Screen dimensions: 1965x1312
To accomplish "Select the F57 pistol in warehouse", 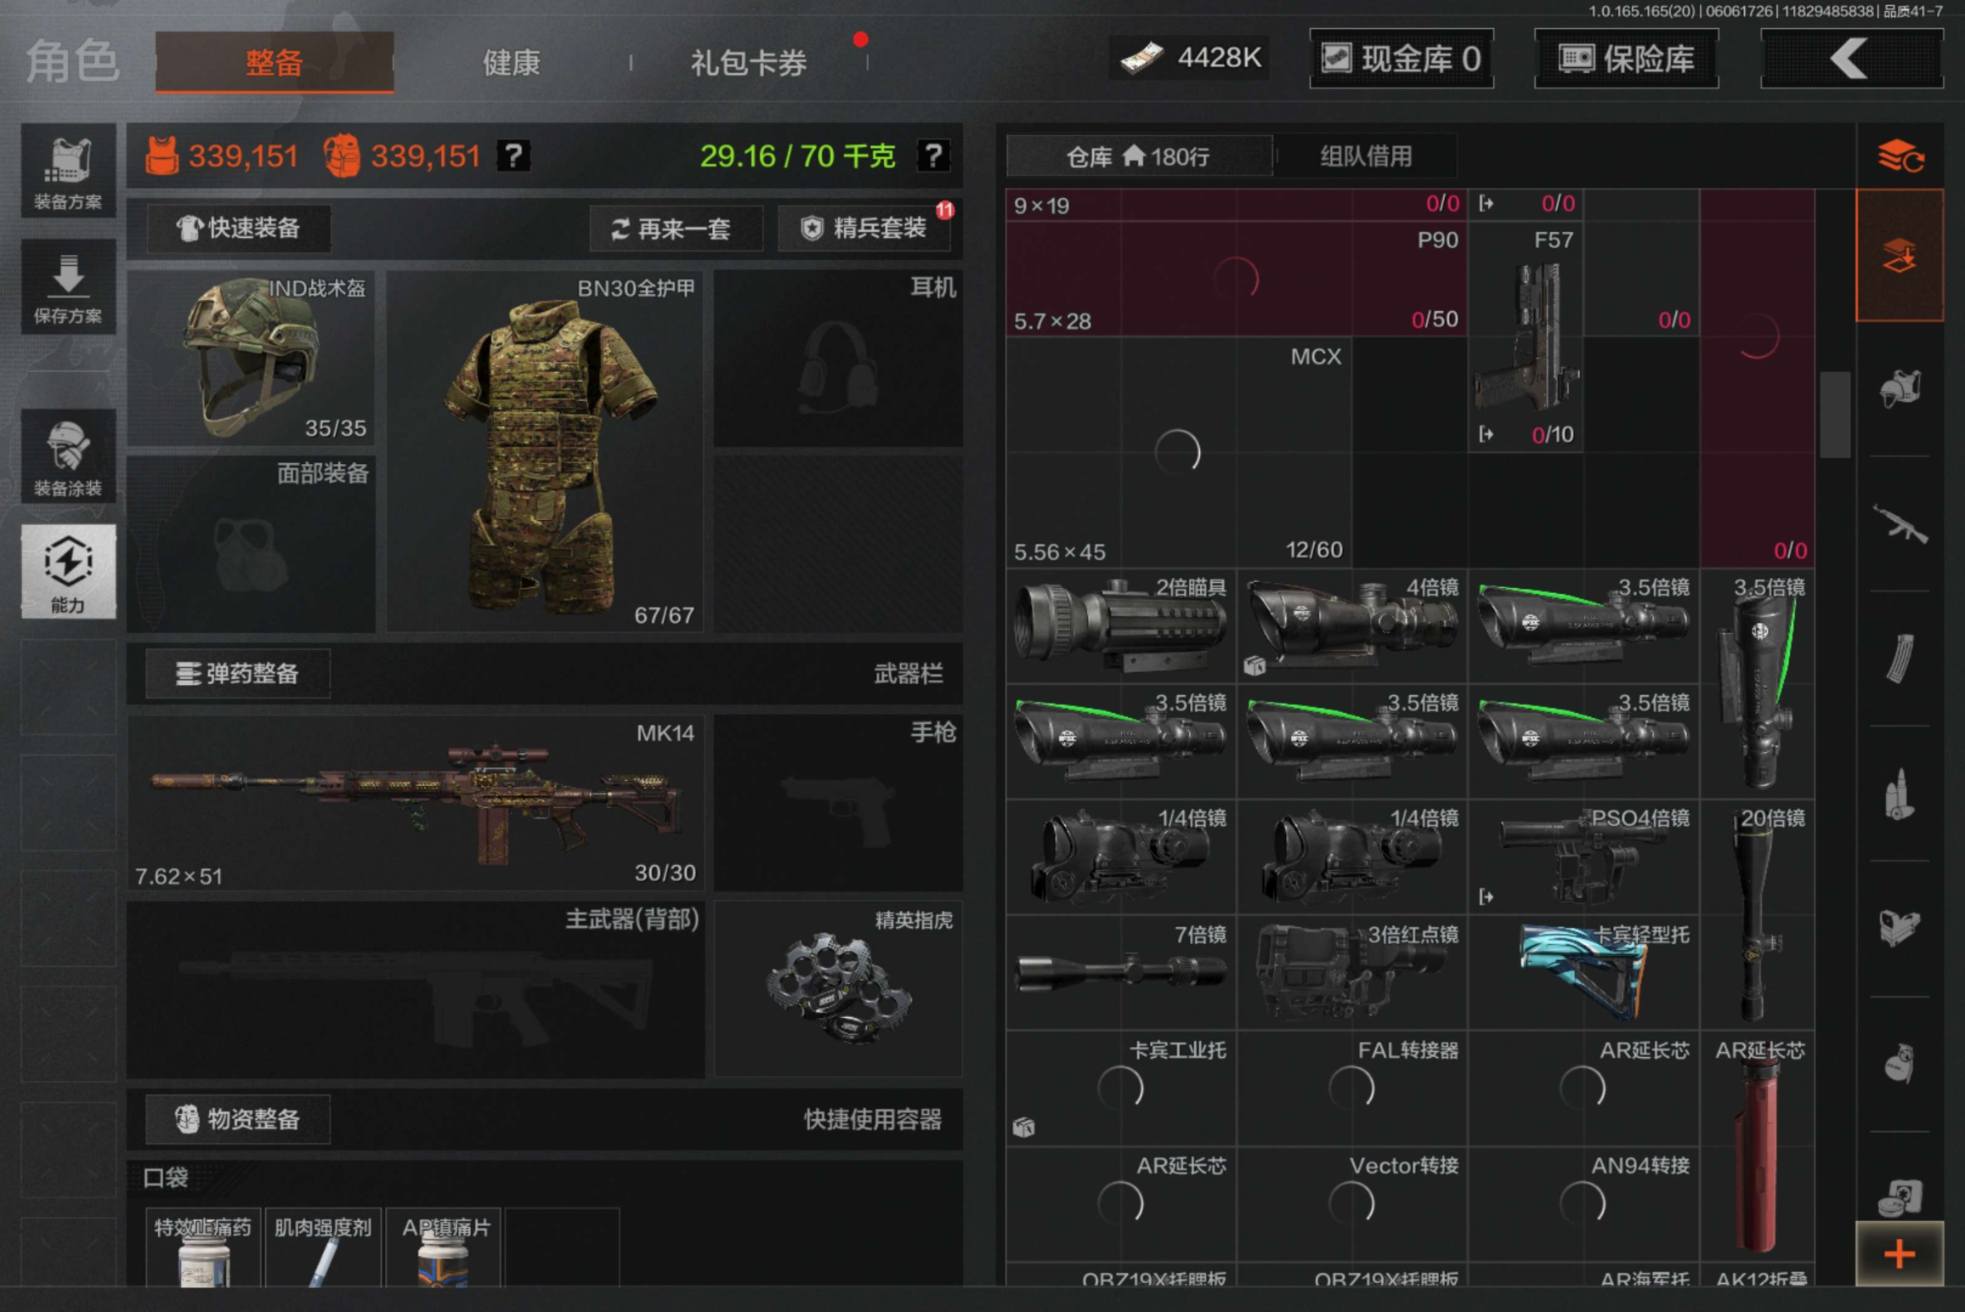I will click(x=1526, y=336).
